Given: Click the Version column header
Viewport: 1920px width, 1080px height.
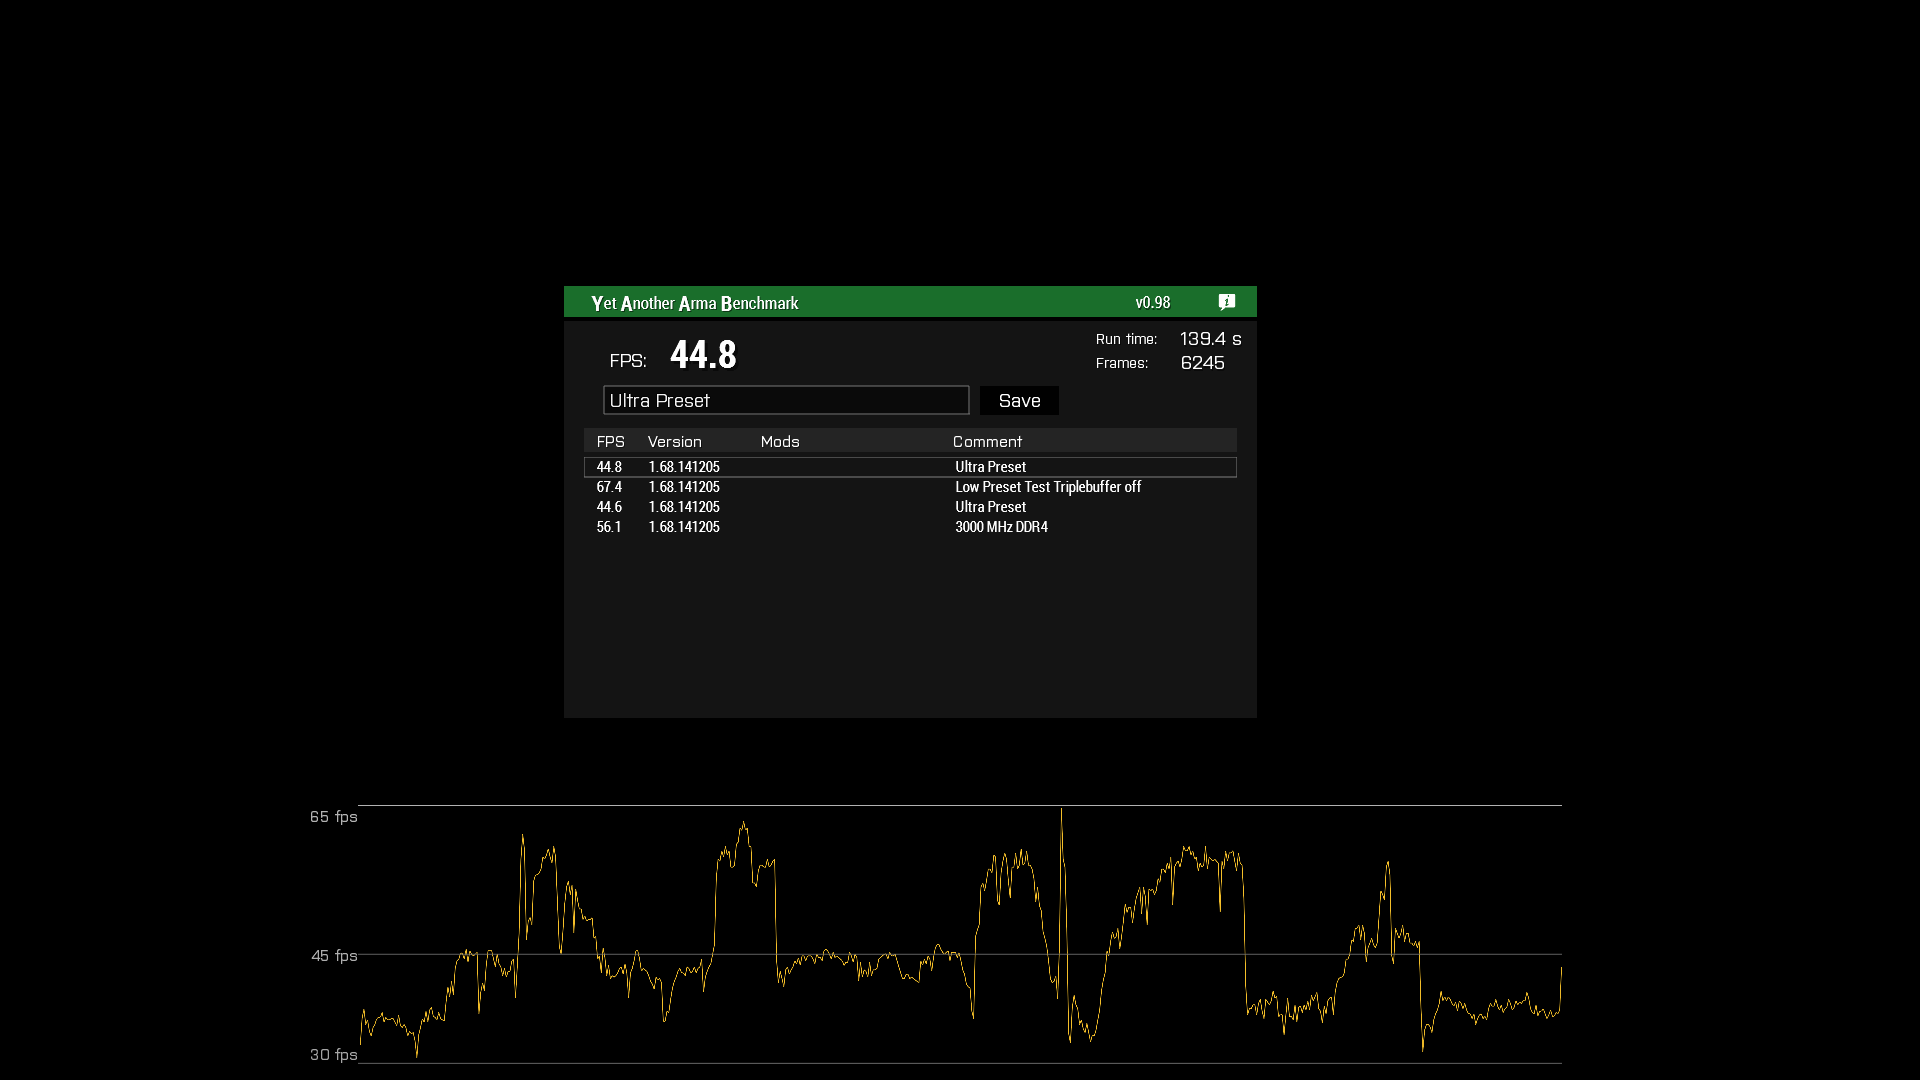Looking at the screenshot, I should coord(674,442).
